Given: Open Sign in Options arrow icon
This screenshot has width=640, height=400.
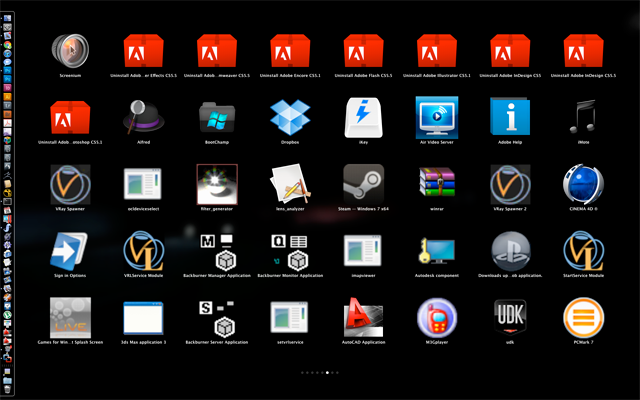Looking at the screenshot, I should point(69,251).
